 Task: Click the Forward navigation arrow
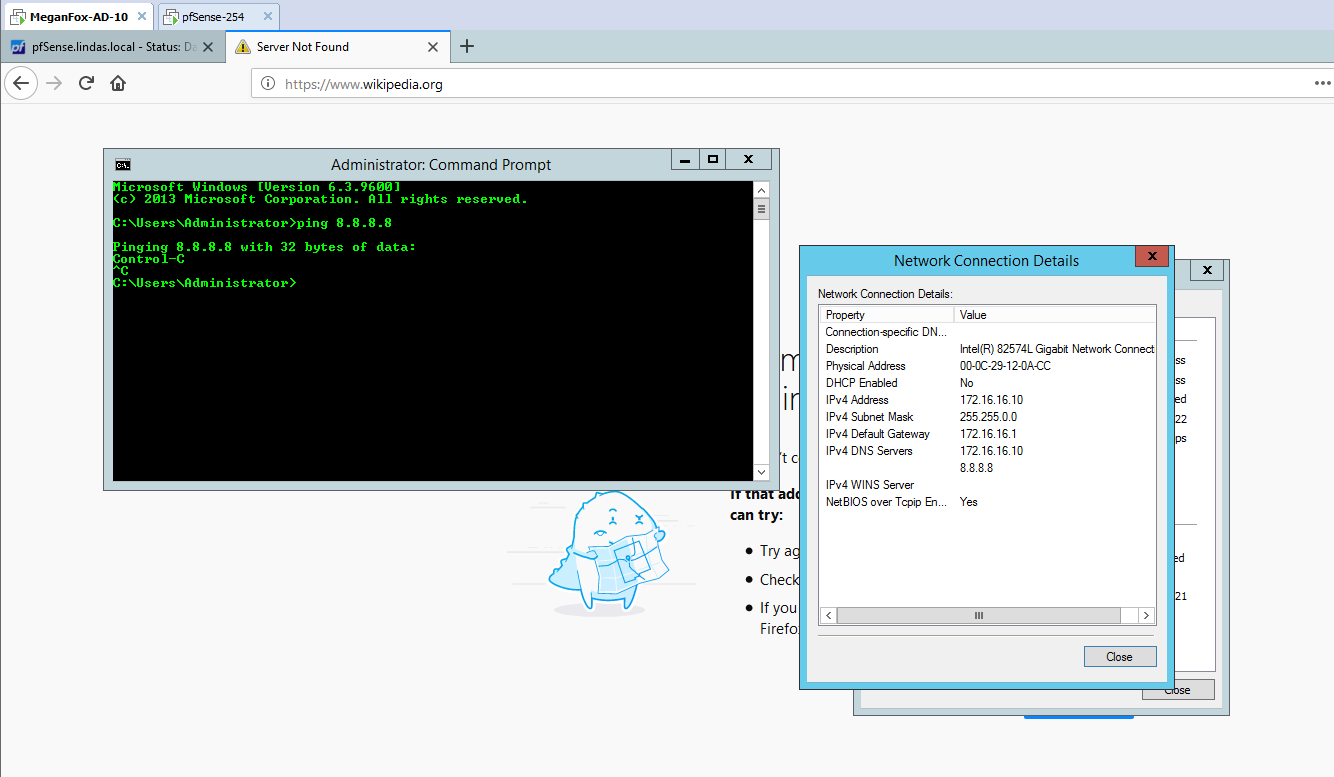(54, 84)
